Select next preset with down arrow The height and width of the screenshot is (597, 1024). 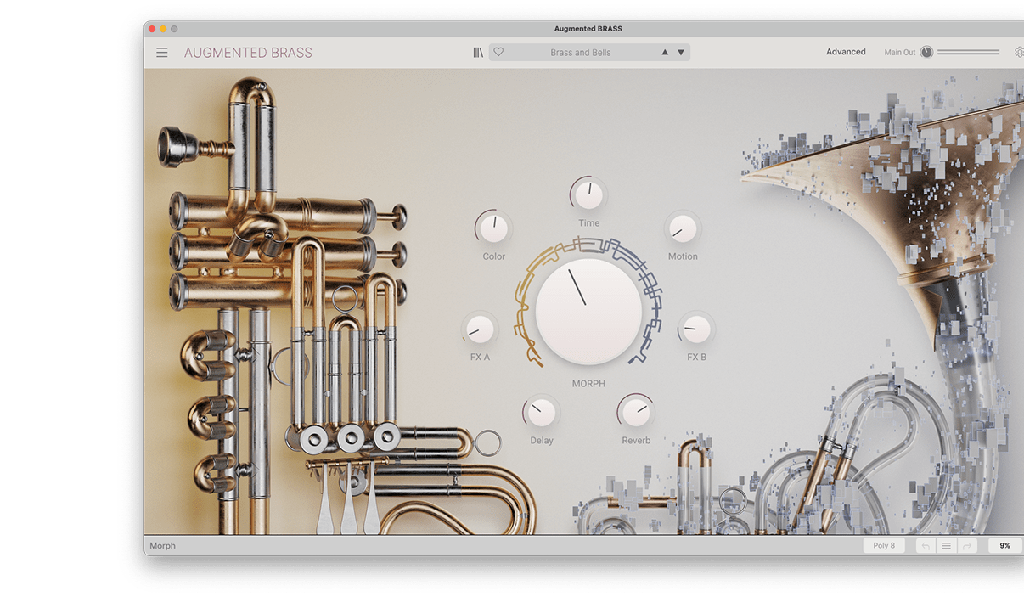coord(681,52)
